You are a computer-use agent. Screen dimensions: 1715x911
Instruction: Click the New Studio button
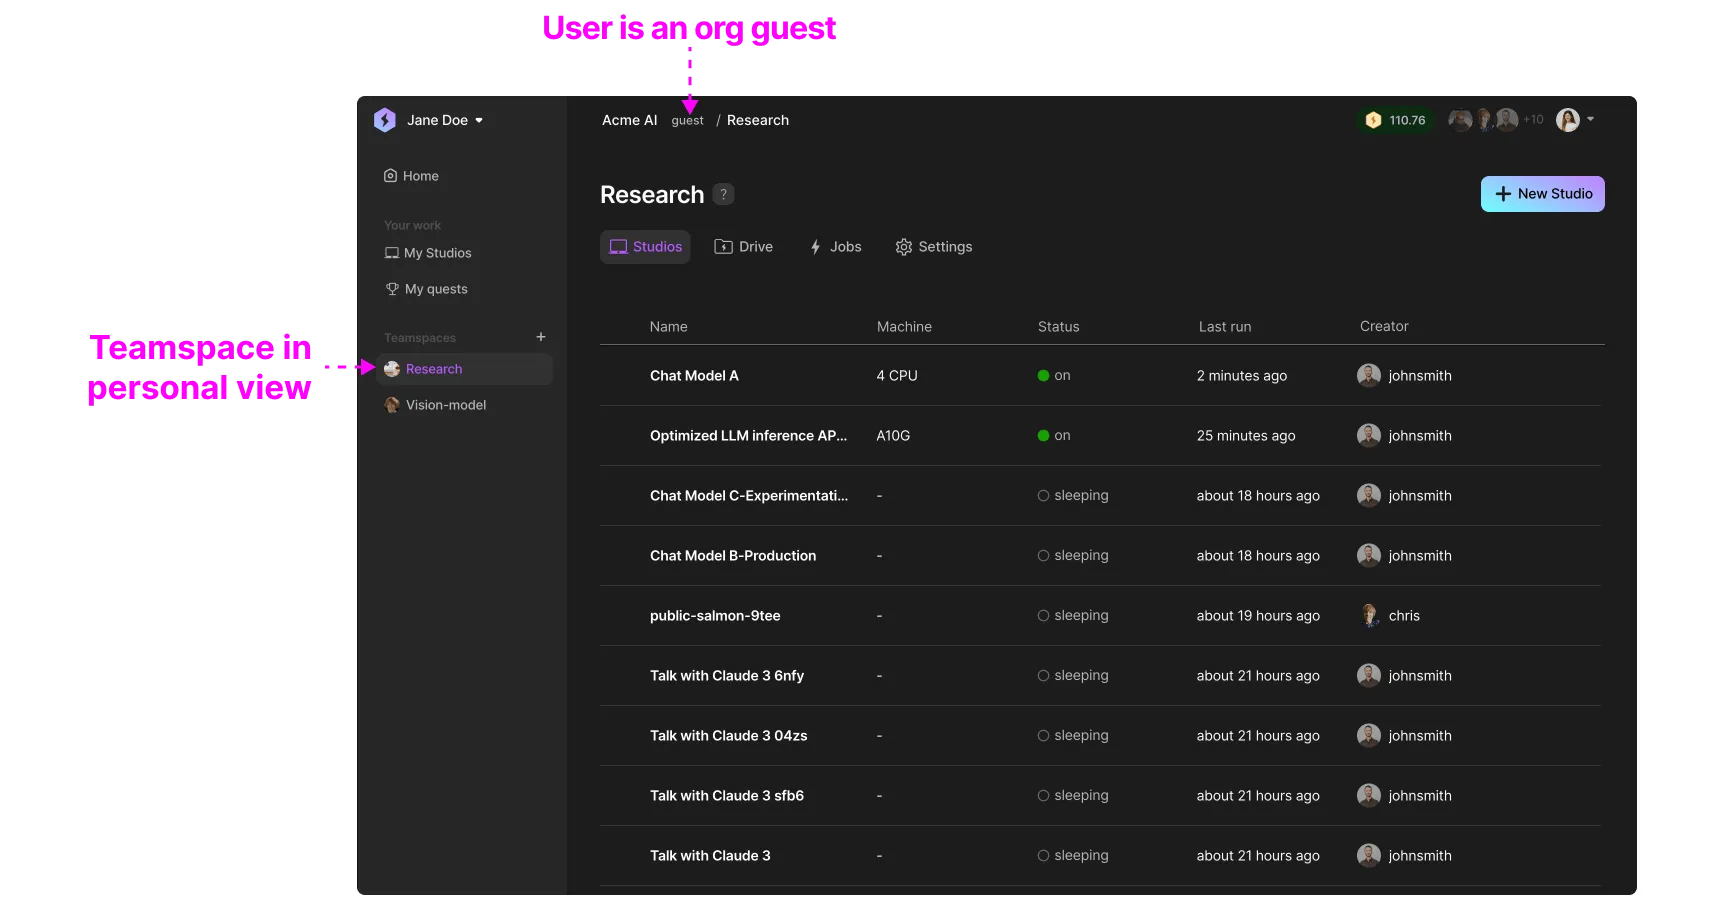pyautogui.click(x=1543, y=194)
